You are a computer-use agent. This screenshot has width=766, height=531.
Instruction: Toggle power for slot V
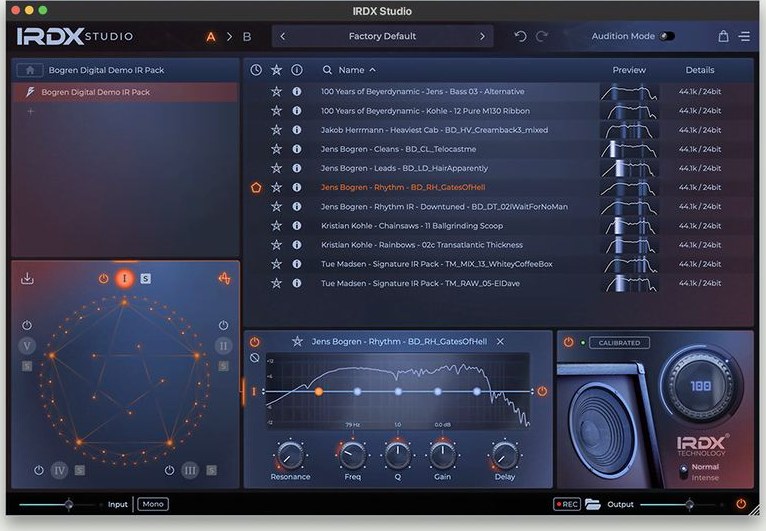click(27, 325)
